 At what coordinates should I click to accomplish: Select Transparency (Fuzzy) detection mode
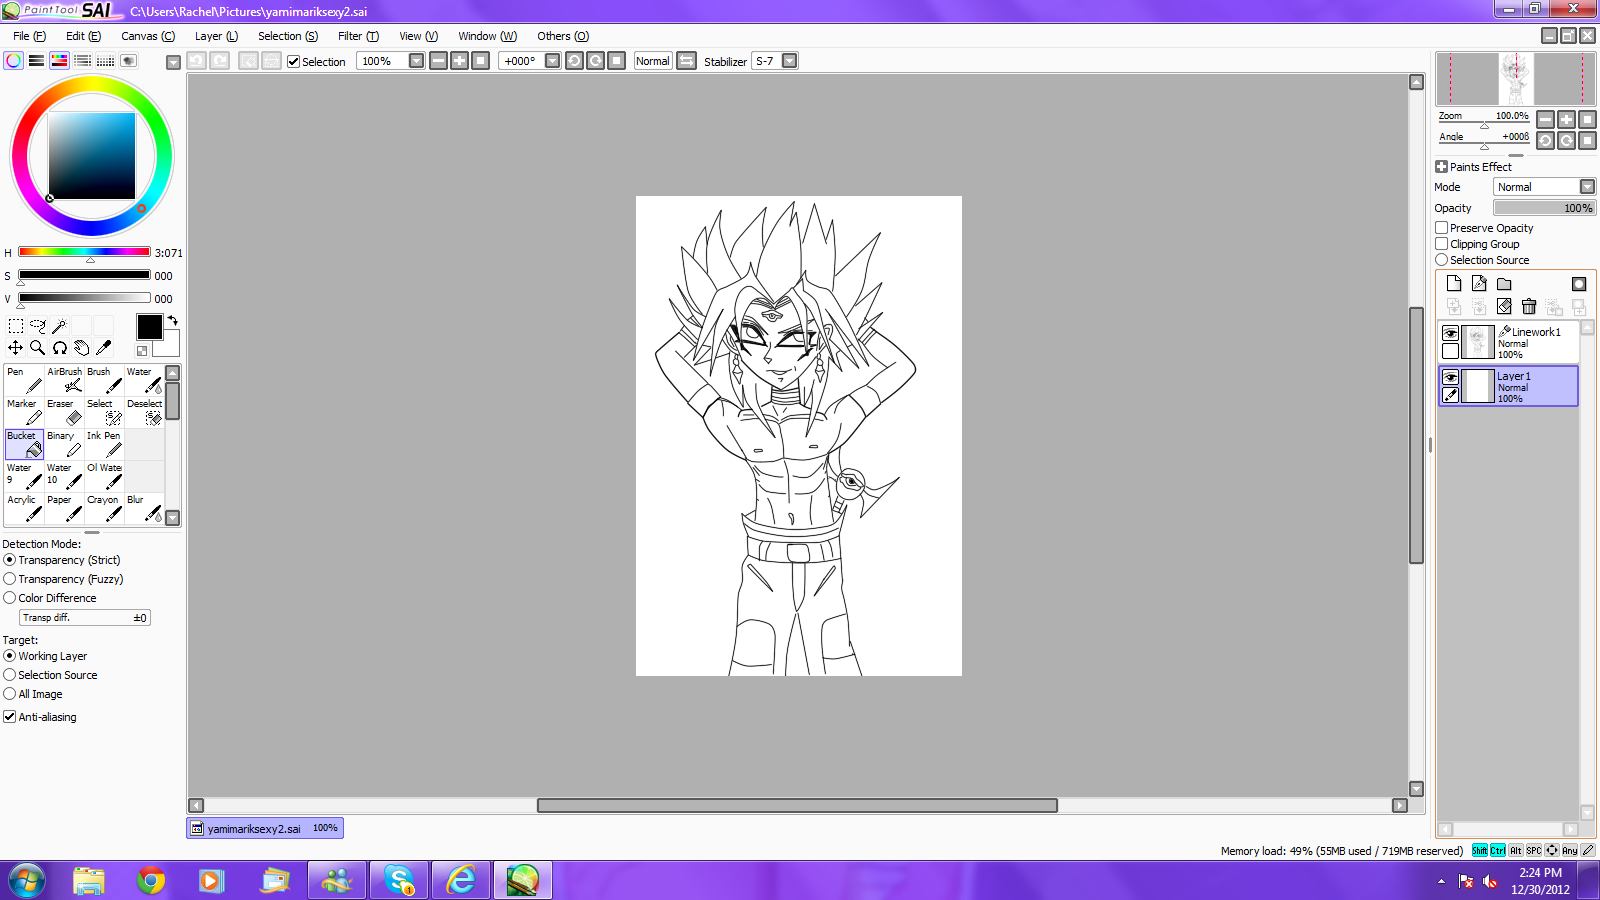[9, 579]
